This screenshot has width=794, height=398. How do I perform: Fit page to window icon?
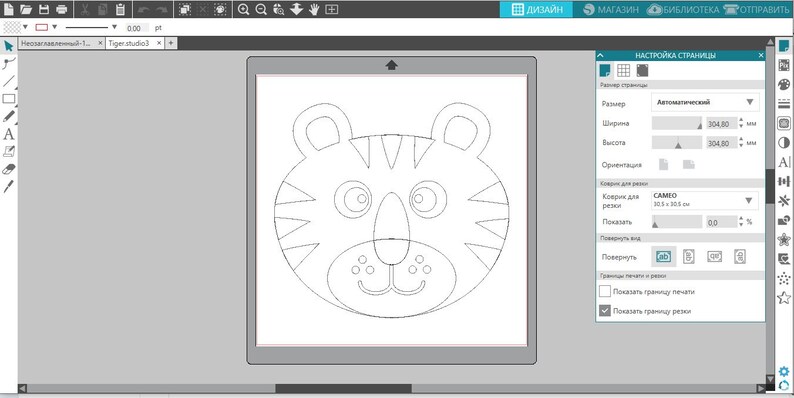(x=332, y=9)
